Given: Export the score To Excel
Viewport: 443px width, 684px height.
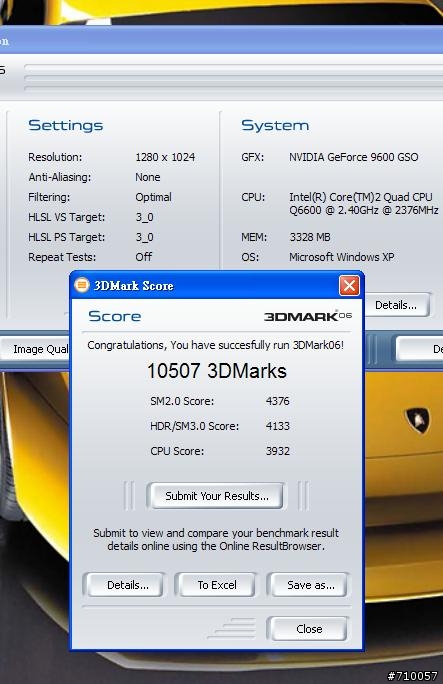Looking at the screenshot, I should 216,585.
